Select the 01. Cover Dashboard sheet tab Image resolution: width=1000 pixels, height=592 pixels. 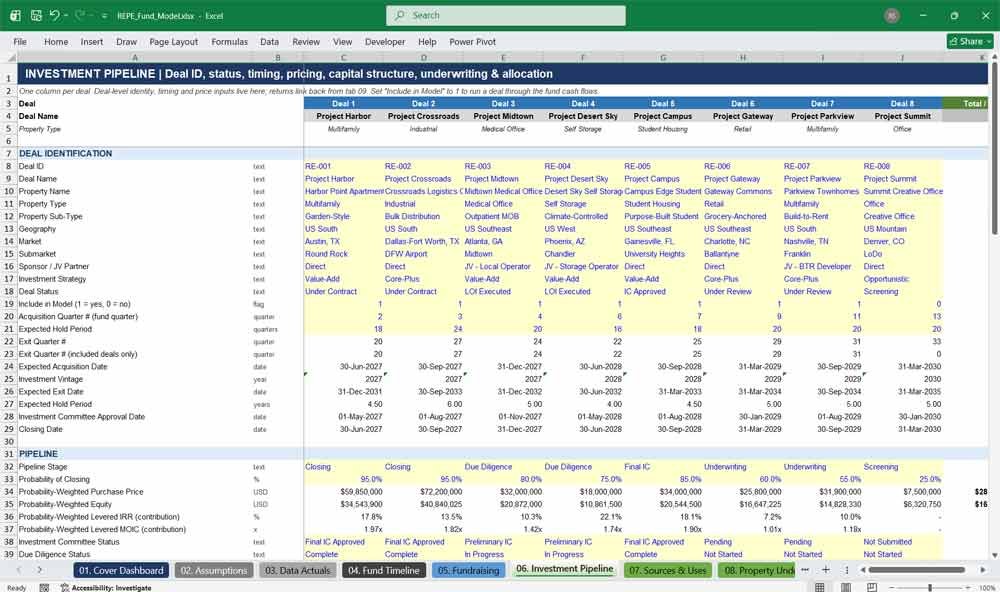pos(121,570)
